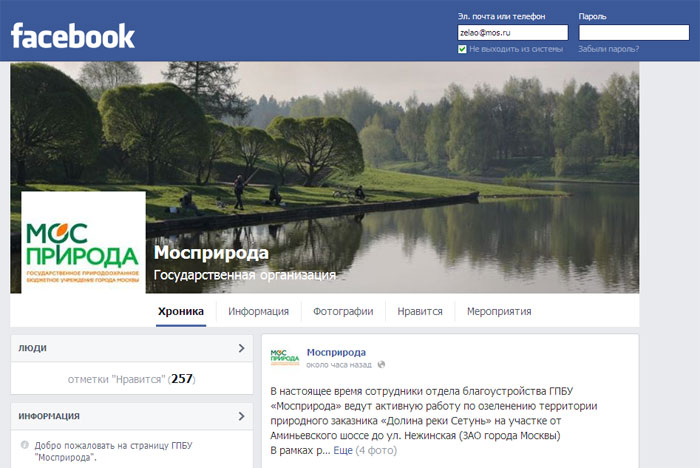Viewport: 700px width, 468px height.
Task: Open Мосприрода author link on post
Action: coord(336,352)
